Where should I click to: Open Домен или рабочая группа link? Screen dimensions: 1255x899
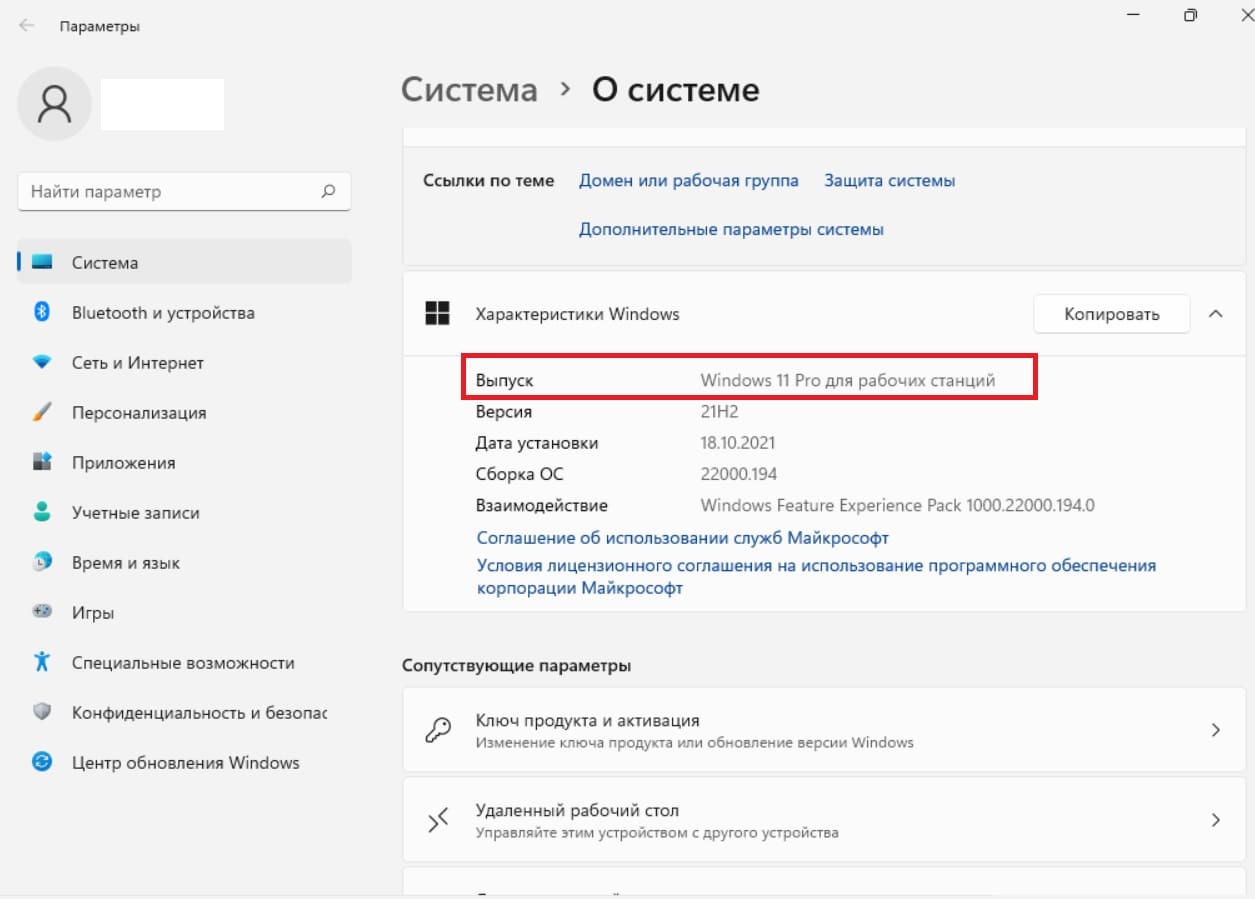pos(689,180)
